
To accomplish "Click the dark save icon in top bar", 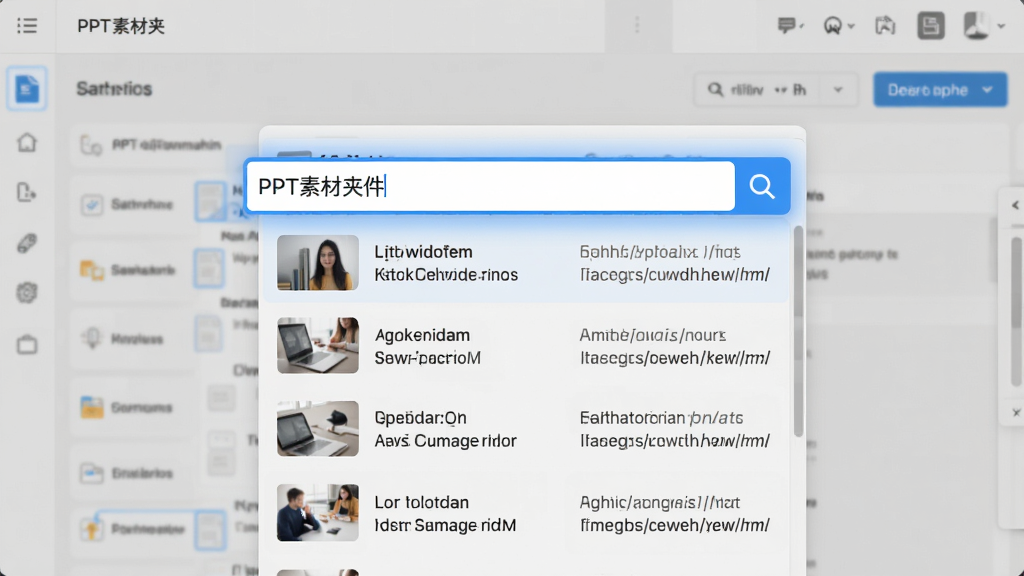I will (931, 26).
